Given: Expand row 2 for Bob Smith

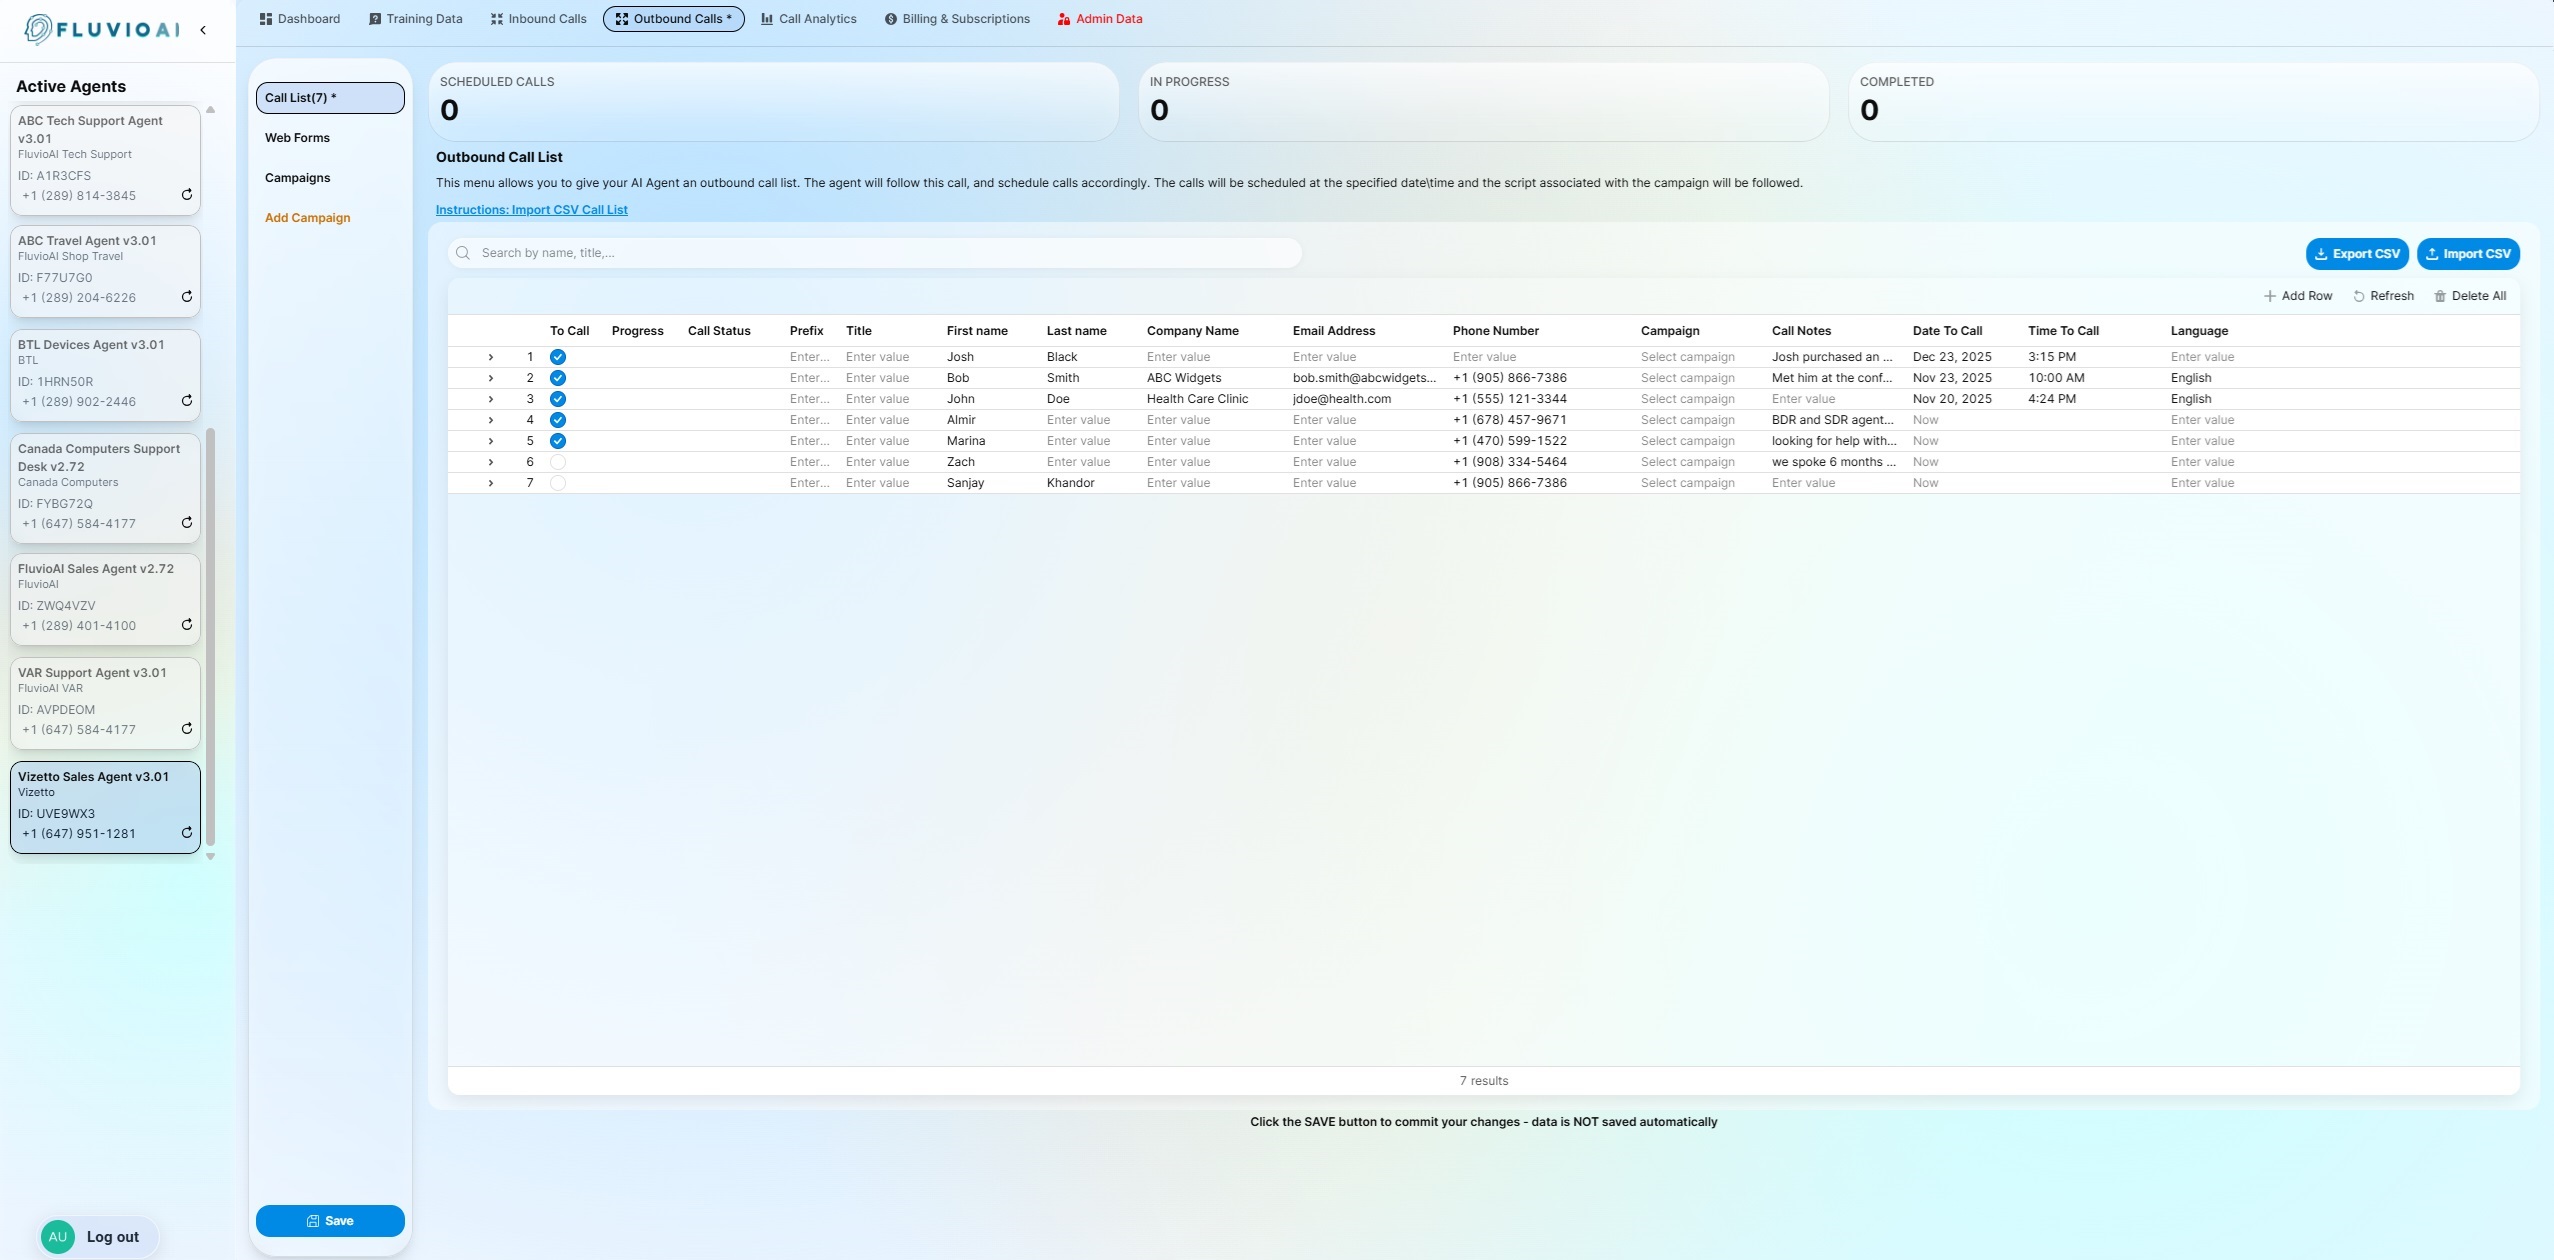Looking at the screenshot, I should (x=490, y=378).
